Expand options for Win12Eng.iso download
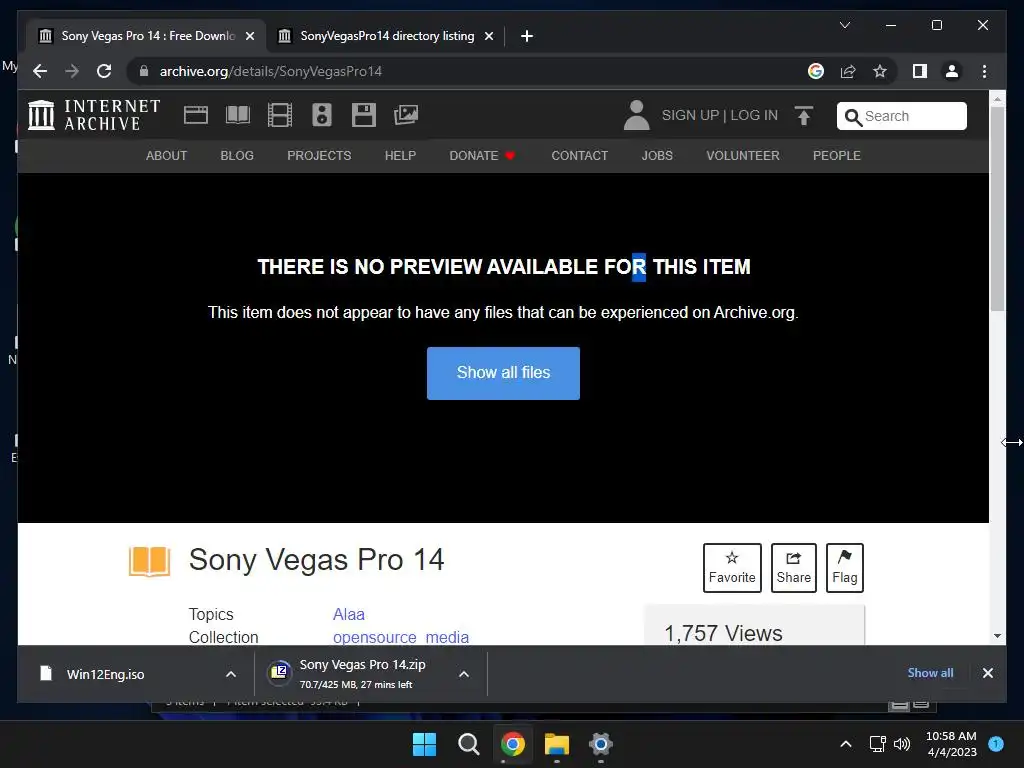 (x=231, y=674)
